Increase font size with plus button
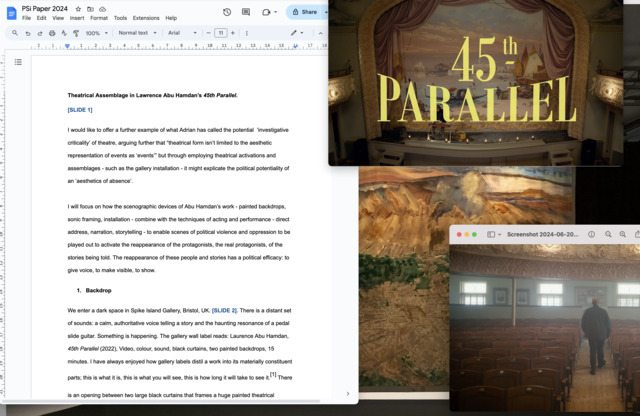 click(x=233, y=33)
